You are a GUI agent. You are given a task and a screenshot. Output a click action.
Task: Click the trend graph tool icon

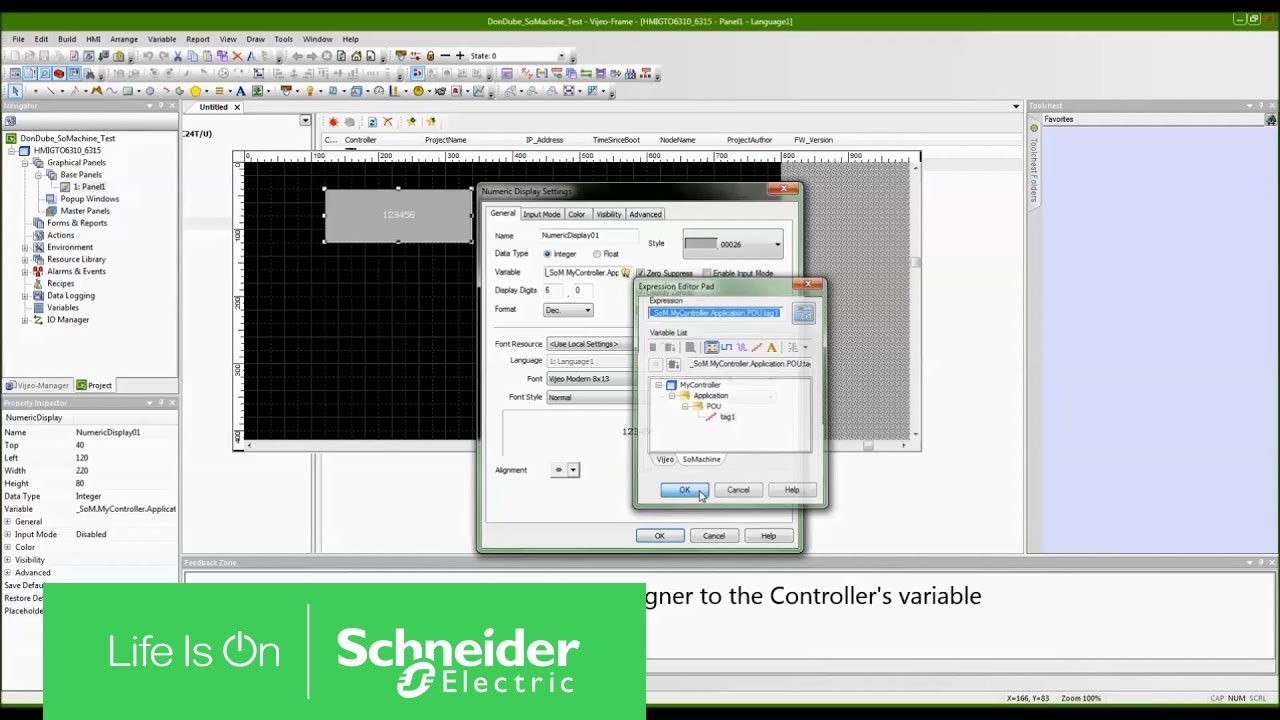pos(479,91)
